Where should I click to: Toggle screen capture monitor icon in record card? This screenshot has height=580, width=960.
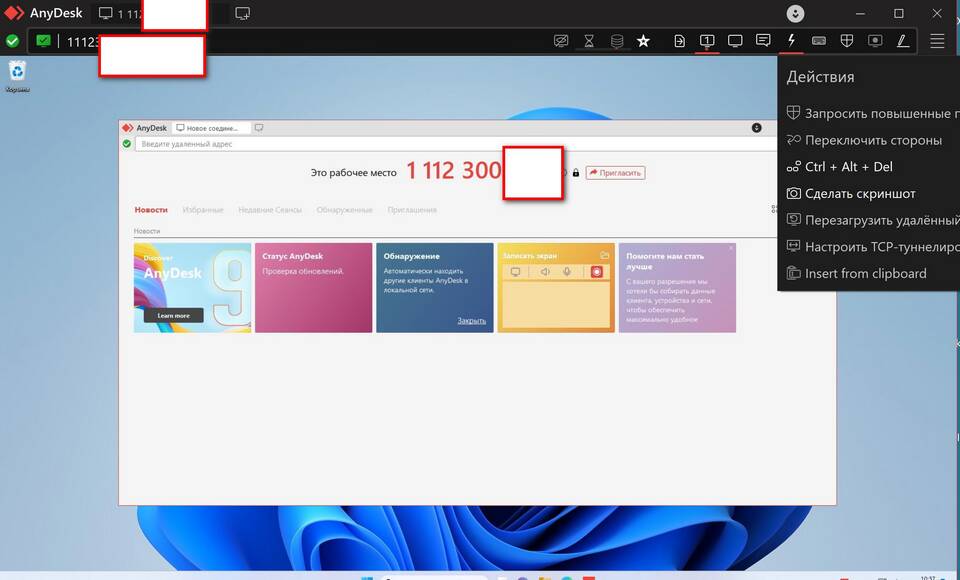(516, 271)
